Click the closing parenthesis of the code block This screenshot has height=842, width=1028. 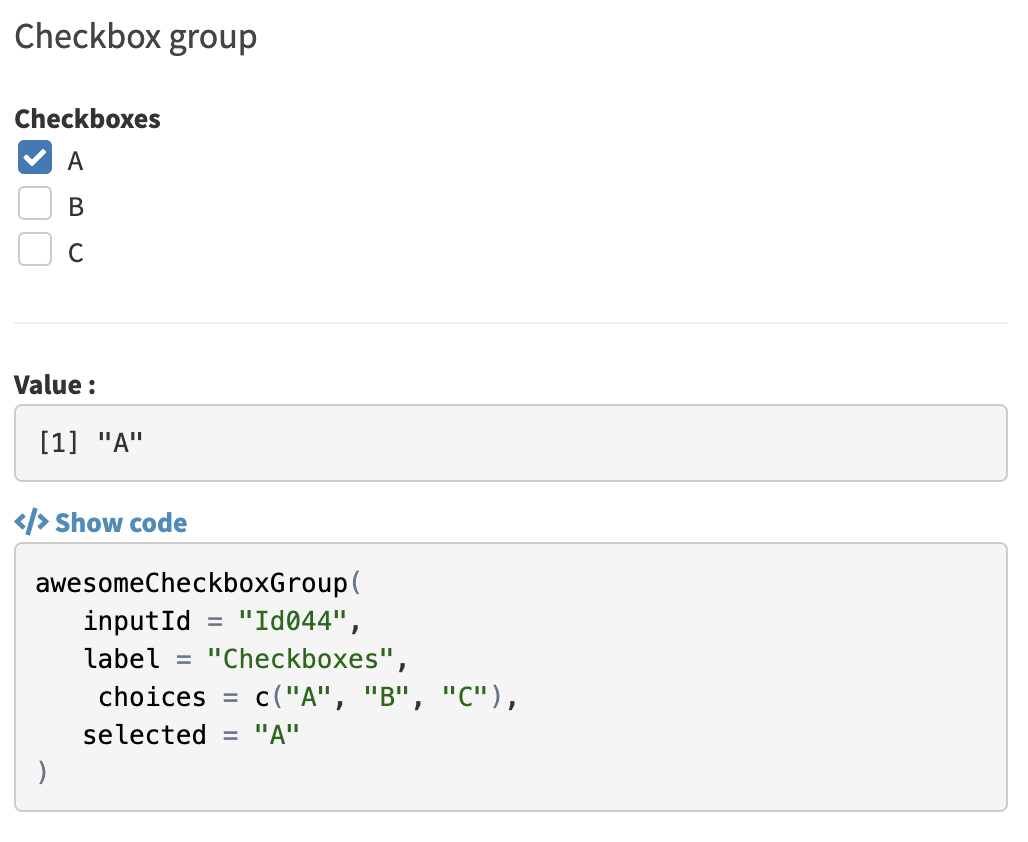point(42,771)
